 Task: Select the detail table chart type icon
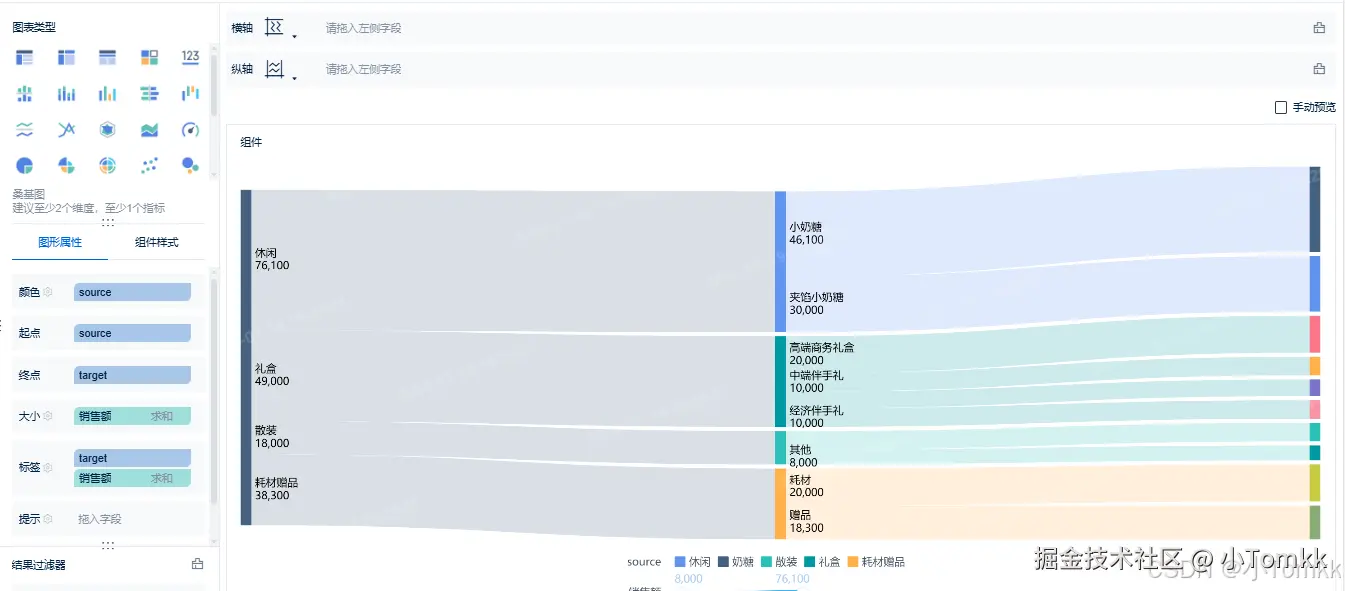point(108,57)
